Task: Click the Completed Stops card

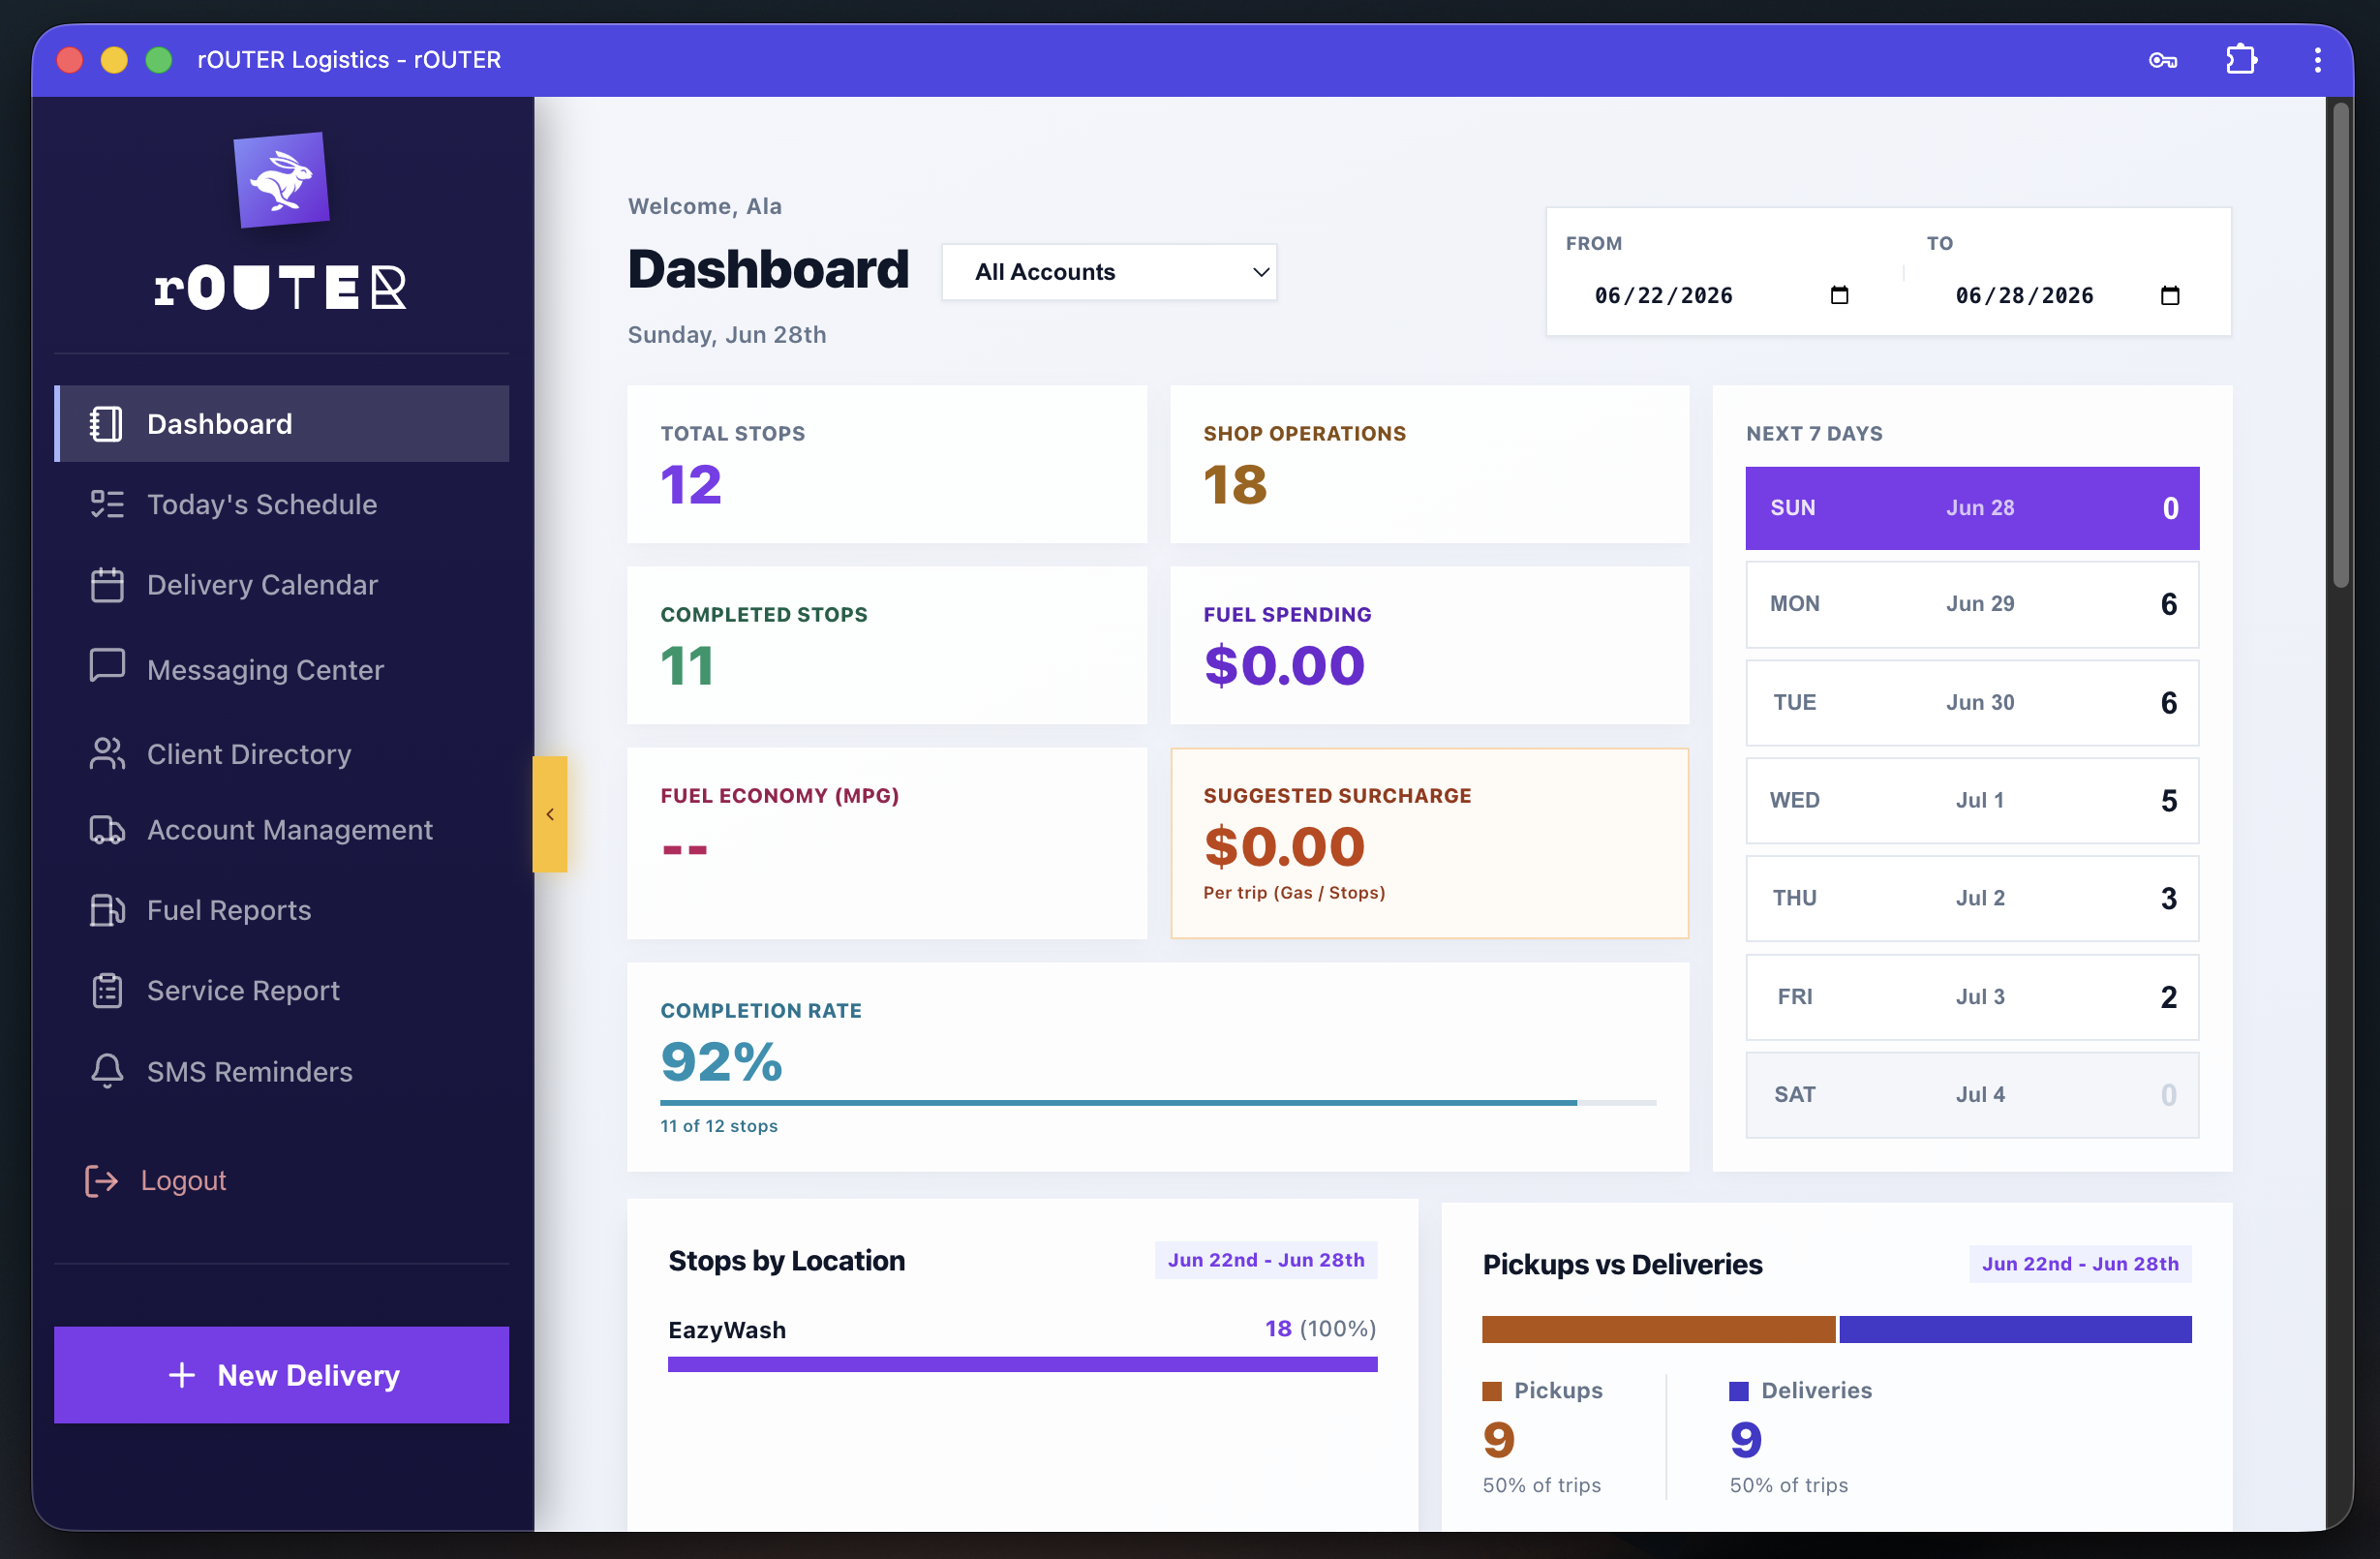Action: (887, 645)
